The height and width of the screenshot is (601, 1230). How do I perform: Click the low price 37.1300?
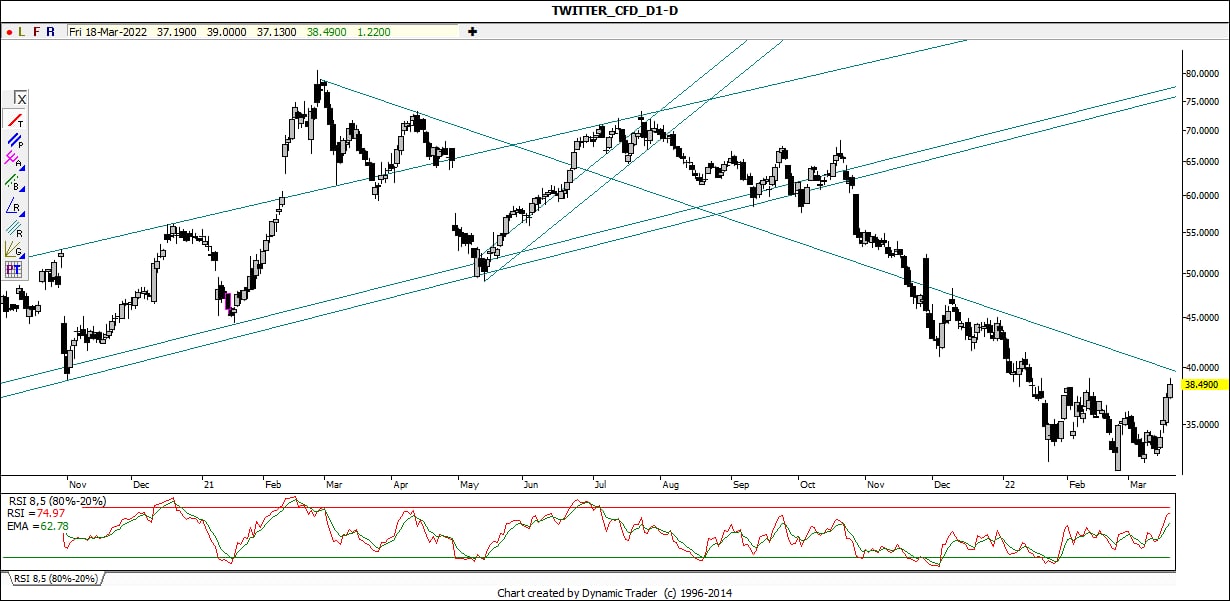276,32
